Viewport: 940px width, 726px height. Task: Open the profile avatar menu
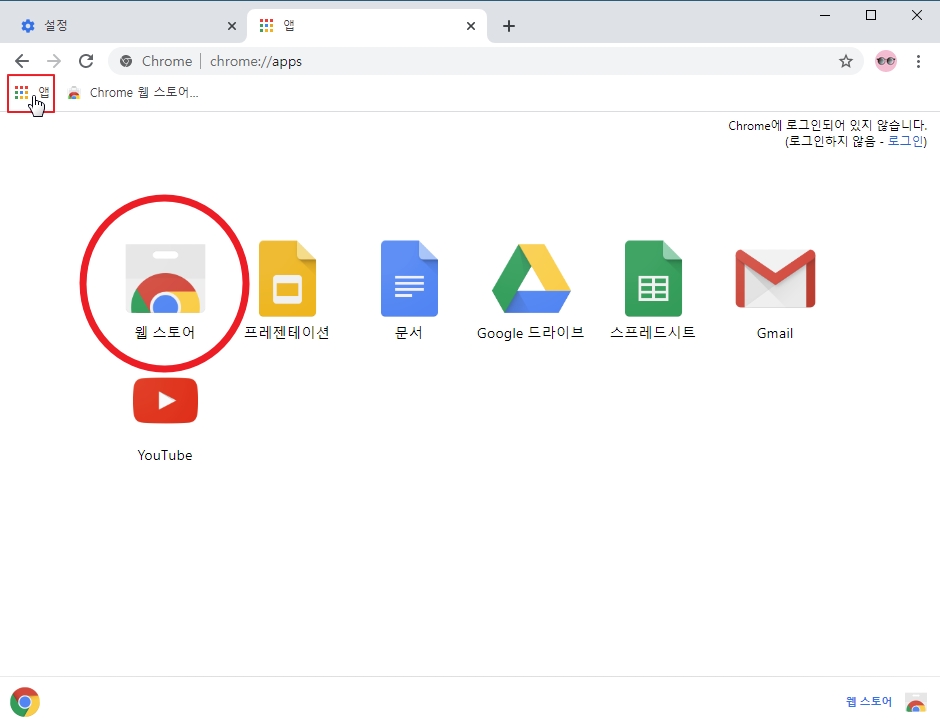tap(885, 61)
